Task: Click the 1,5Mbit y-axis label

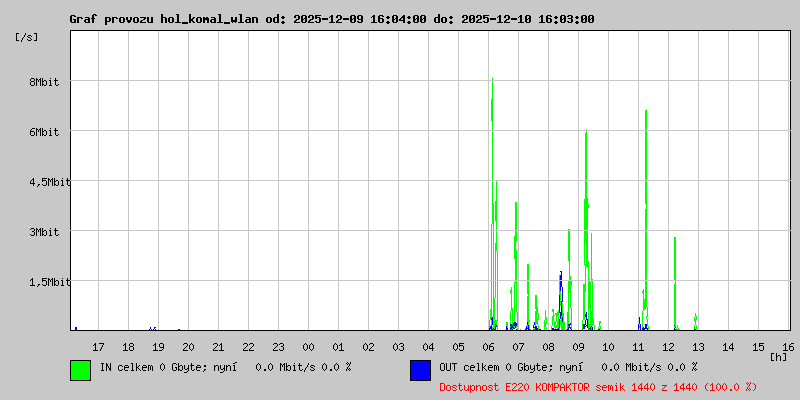Action: [49, 282]
